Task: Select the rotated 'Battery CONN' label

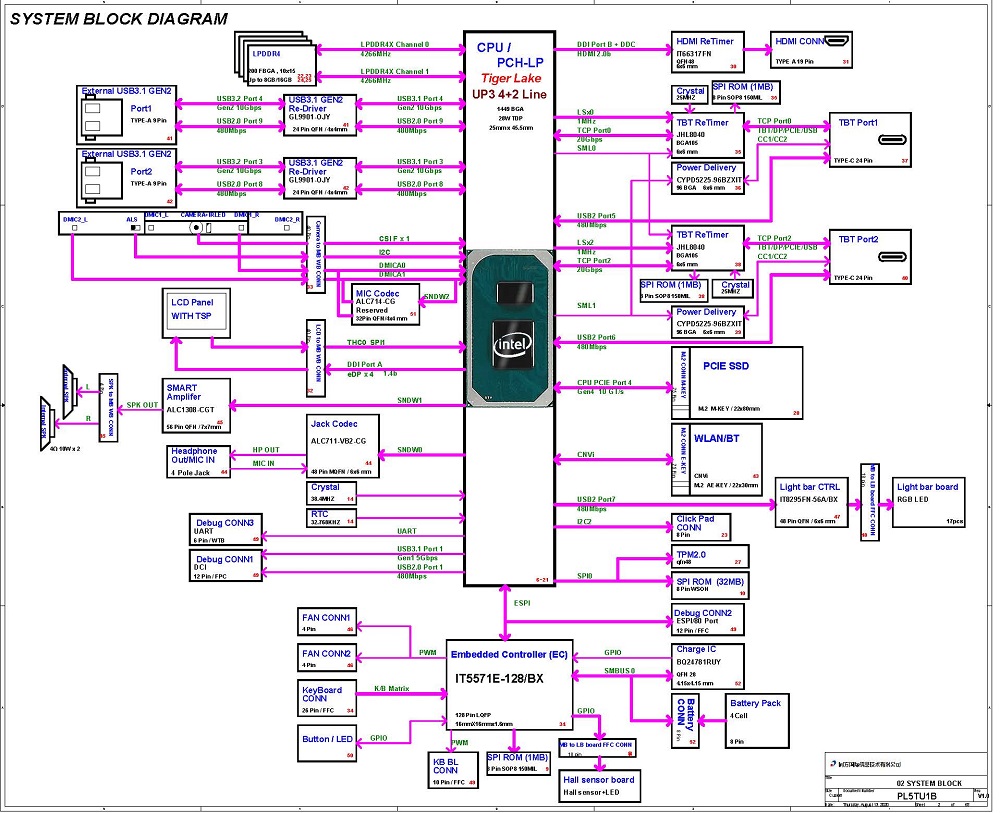Action: (686, 714)
